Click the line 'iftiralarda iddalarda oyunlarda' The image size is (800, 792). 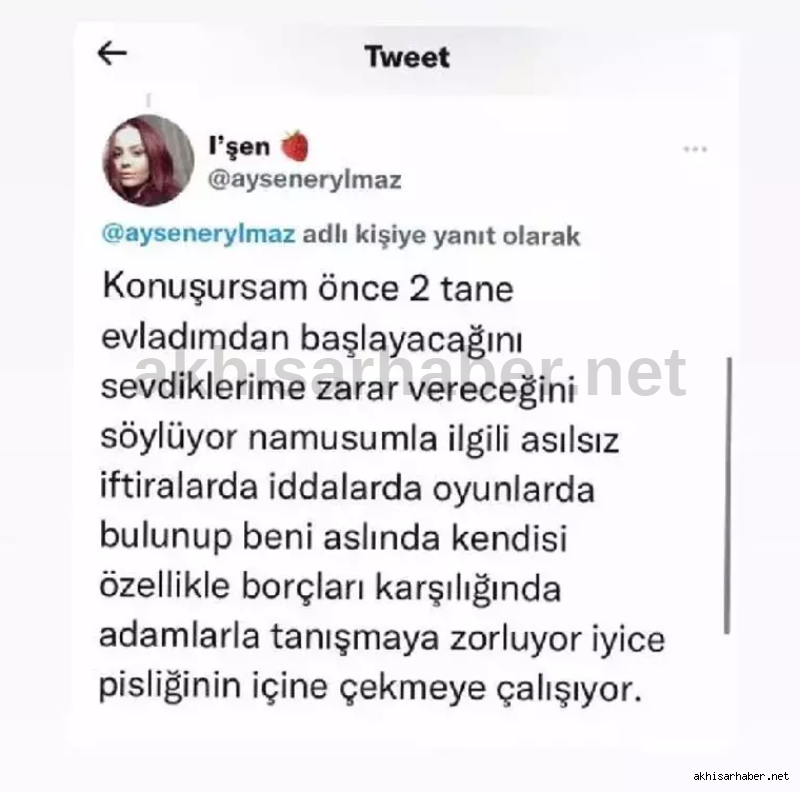[347, 489]
